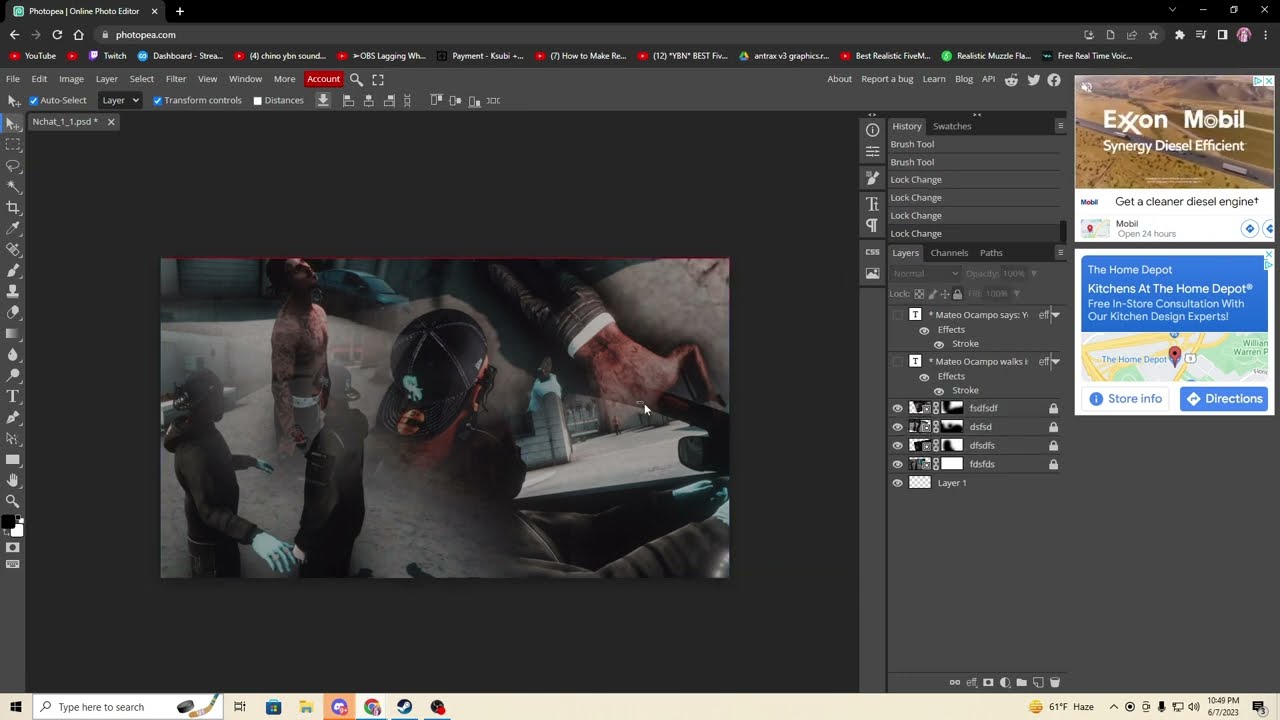Open the Paragraph panel icon
The height and width of the screenshot is (720, 1280).
(872, 225)
